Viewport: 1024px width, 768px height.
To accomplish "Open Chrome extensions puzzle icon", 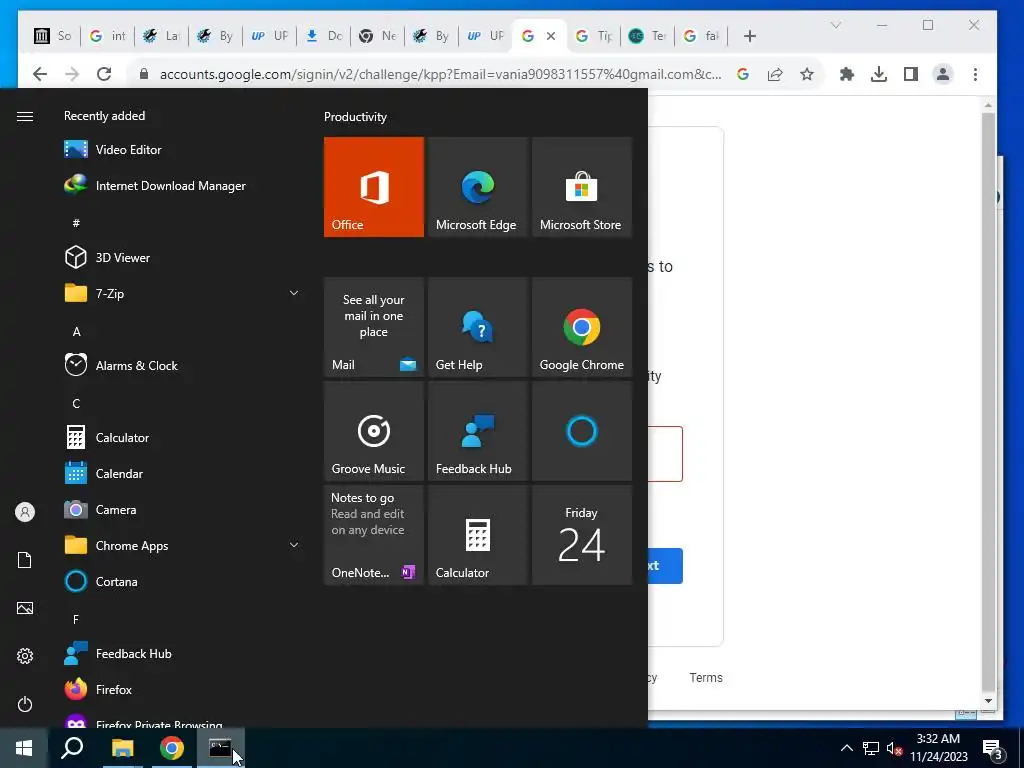I will pyautogui.click(x=847, y=74).
